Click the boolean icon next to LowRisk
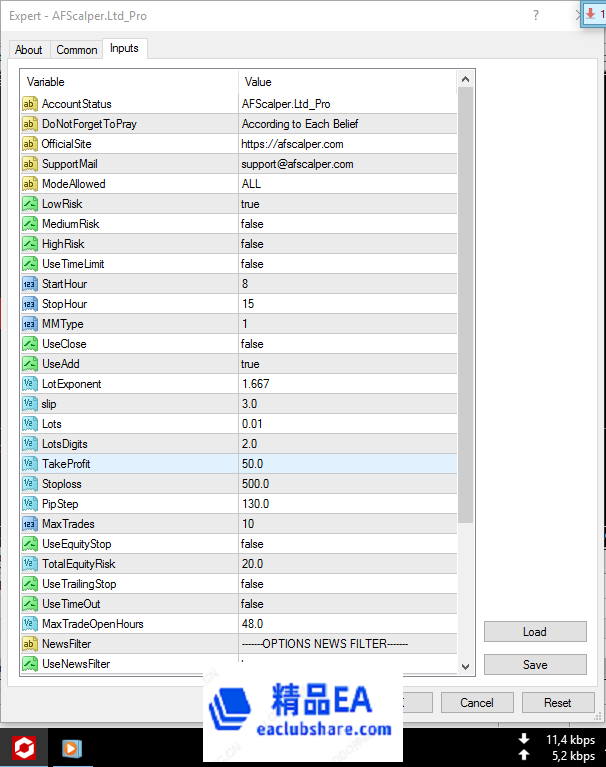The height and width of the screenshot is (767, 606). coord(30,204)
